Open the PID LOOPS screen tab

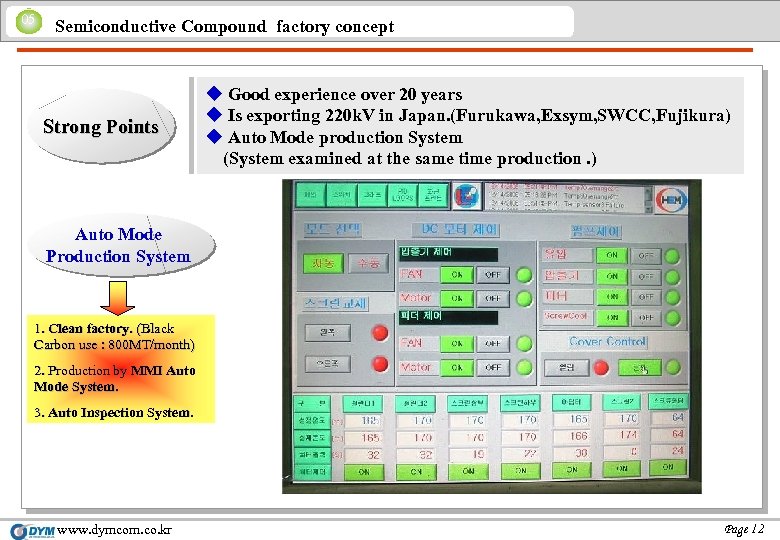pyautogui.click(x=402, y=195)
